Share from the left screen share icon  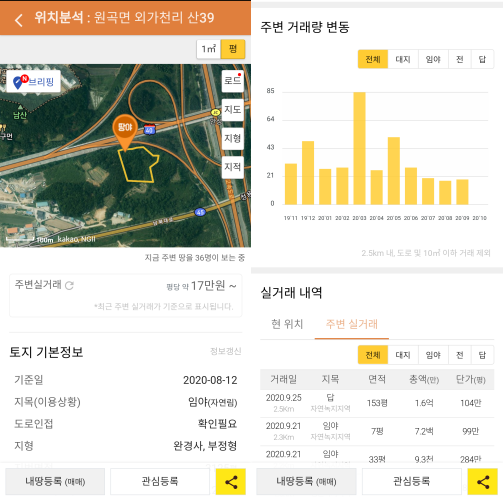(x=231, y=482)
